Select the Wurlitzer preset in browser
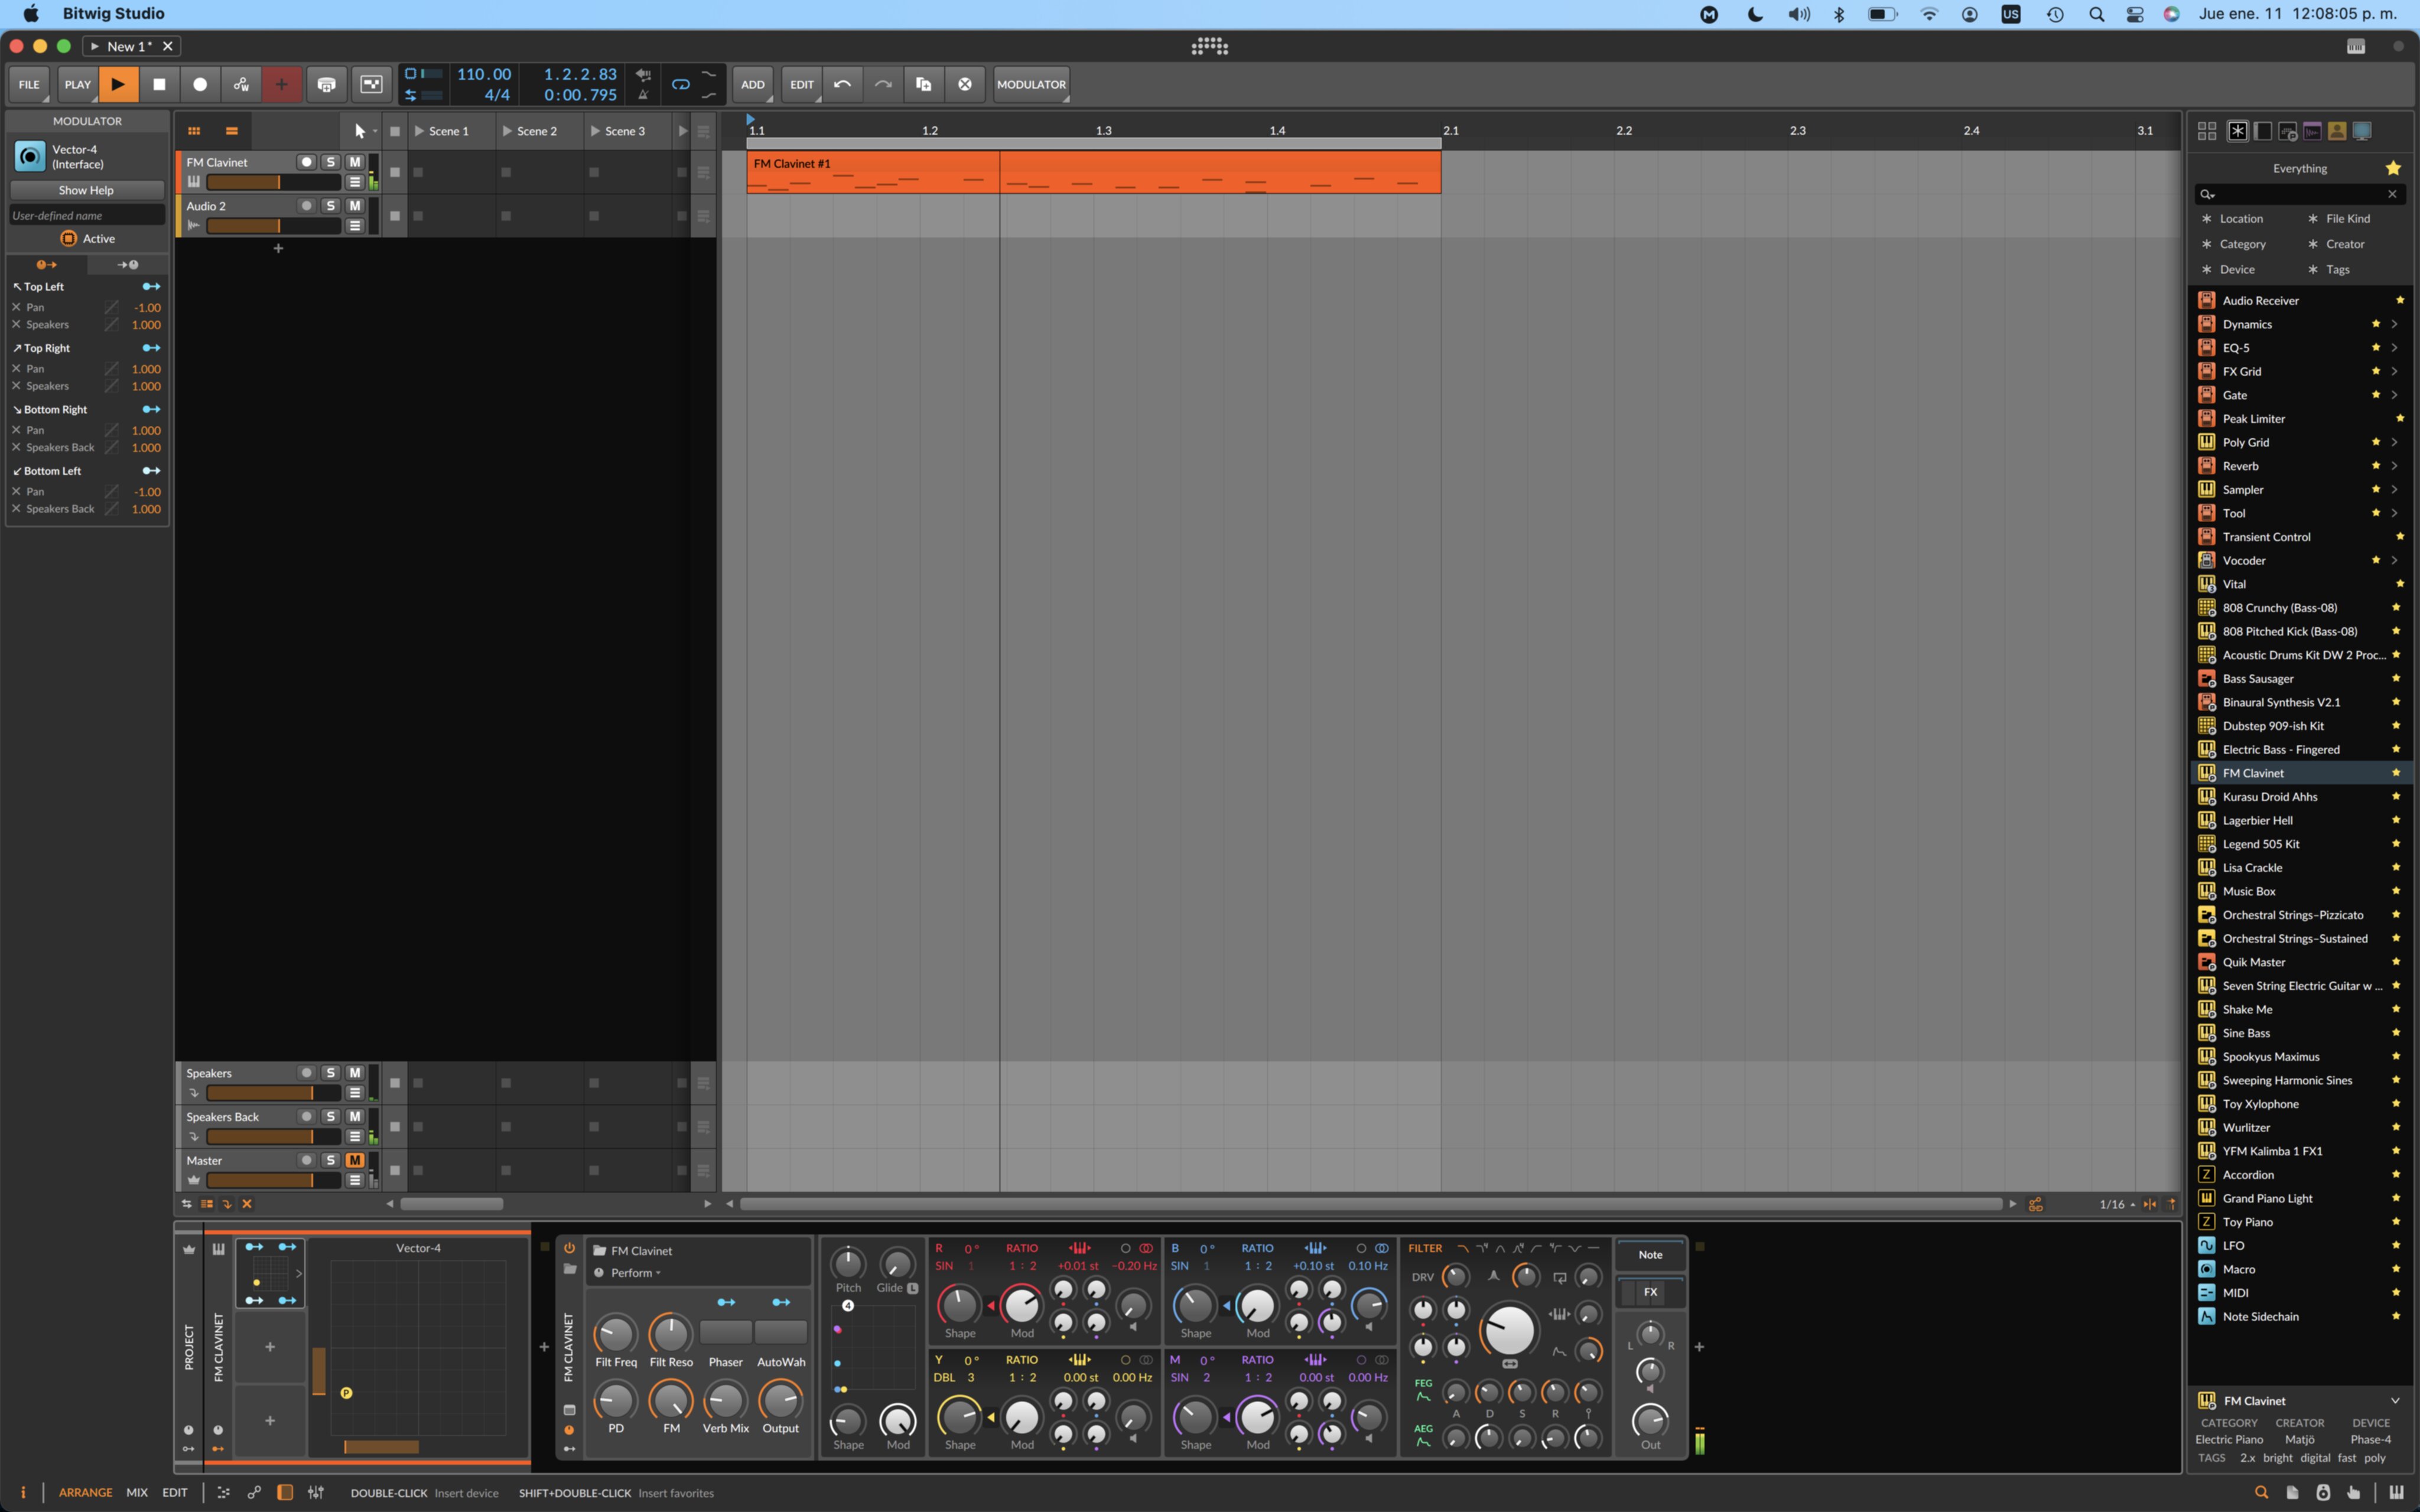The image size is (2420, 1512). 2300,1127
